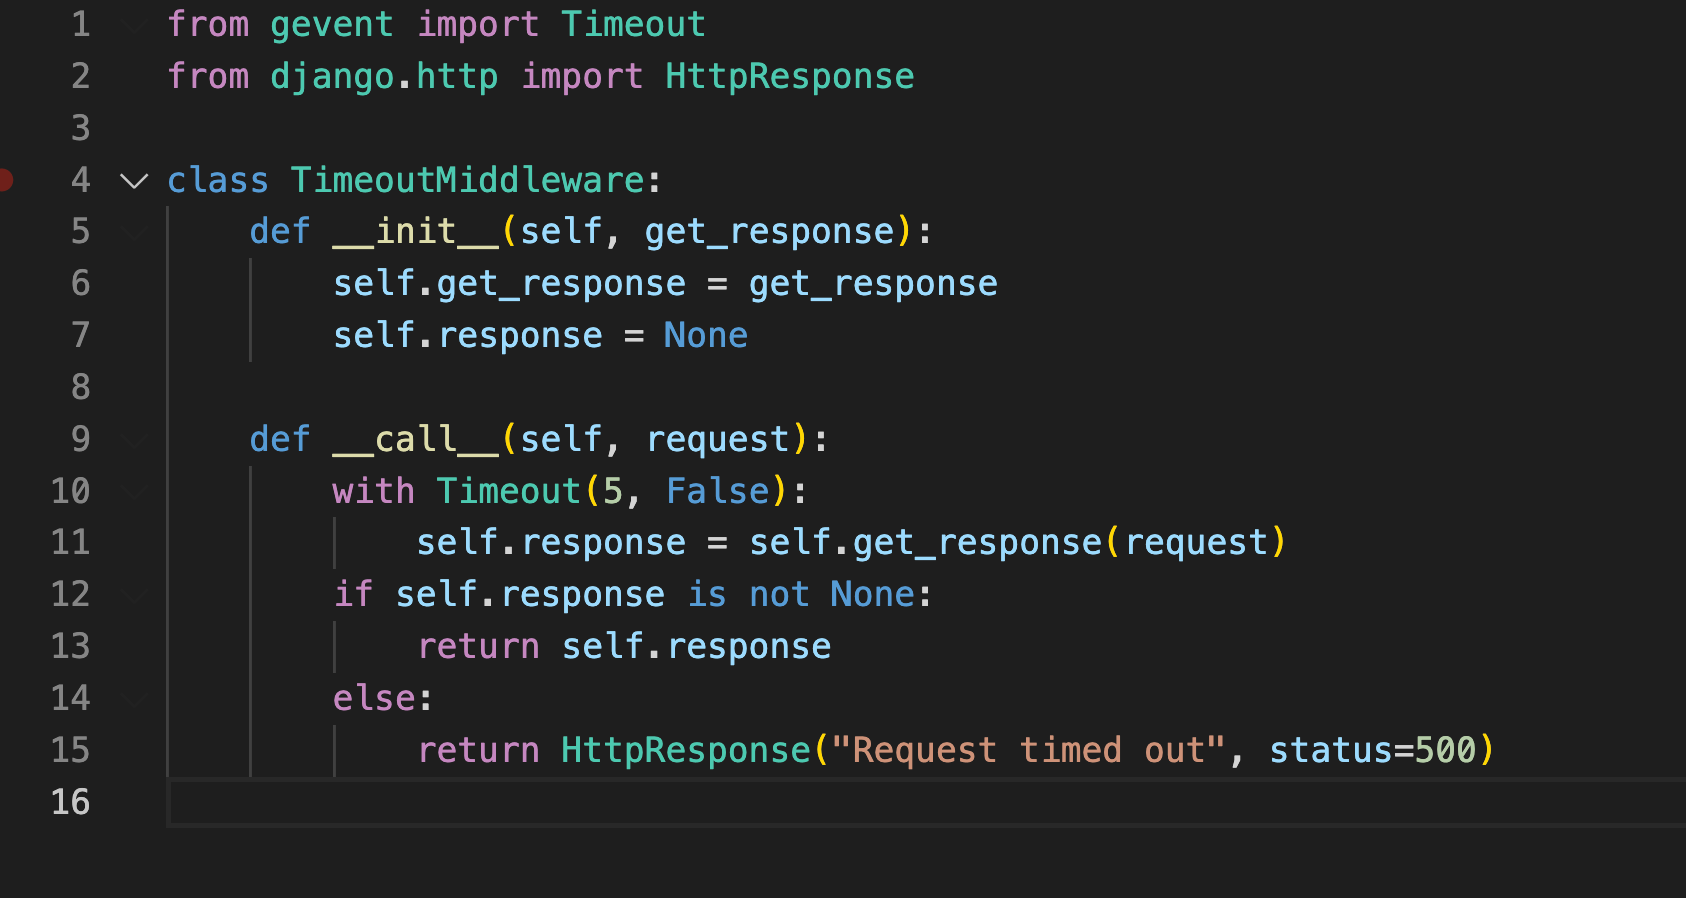Click 'HttpResponse' in the django import line
1686x898 pixels.
pos(790,76)
